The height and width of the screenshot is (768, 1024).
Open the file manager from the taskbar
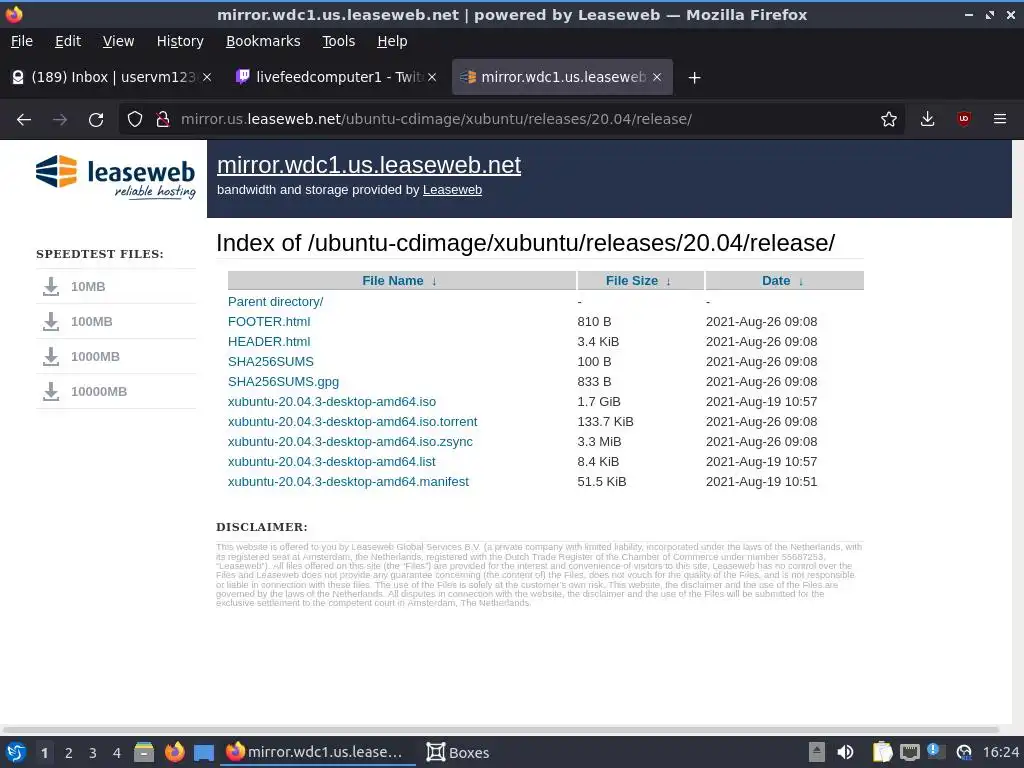click(144, 752)
